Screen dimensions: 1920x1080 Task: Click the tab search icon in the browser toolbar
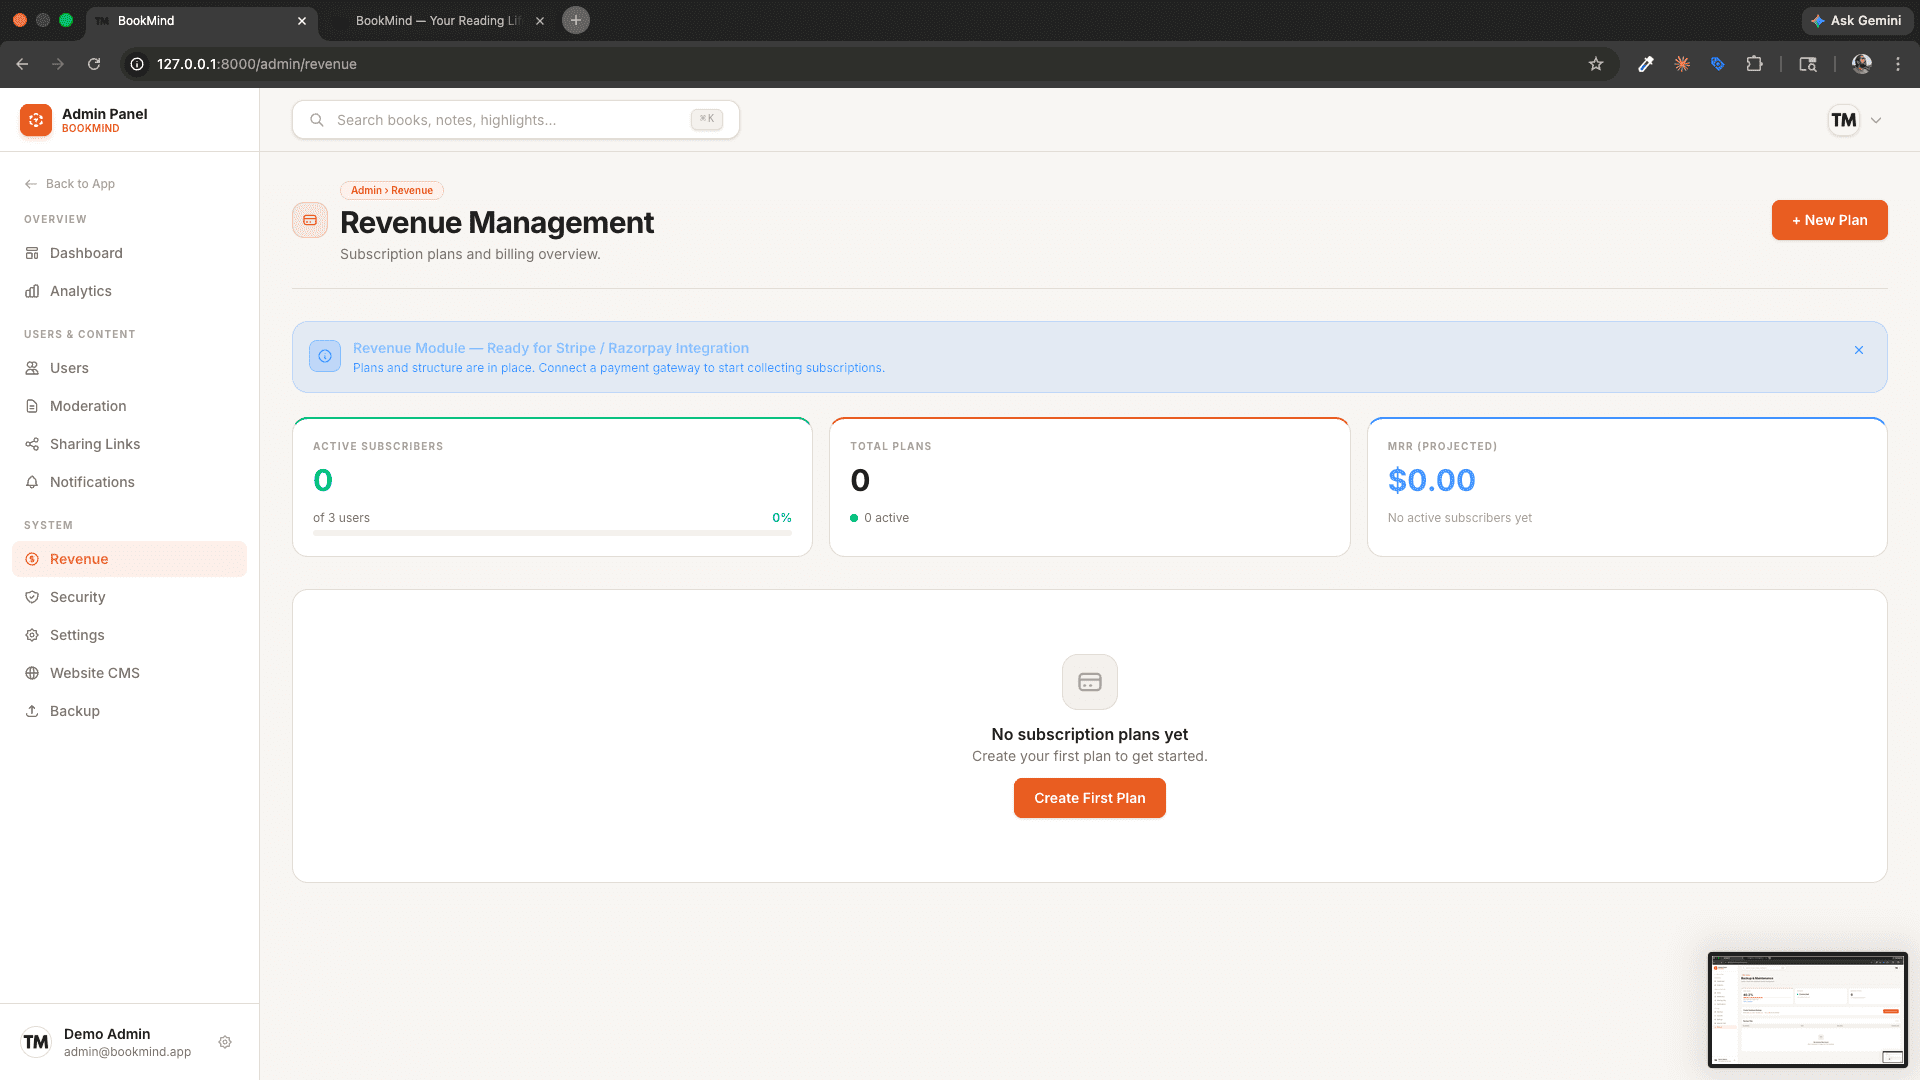(x=1808, y=64)
